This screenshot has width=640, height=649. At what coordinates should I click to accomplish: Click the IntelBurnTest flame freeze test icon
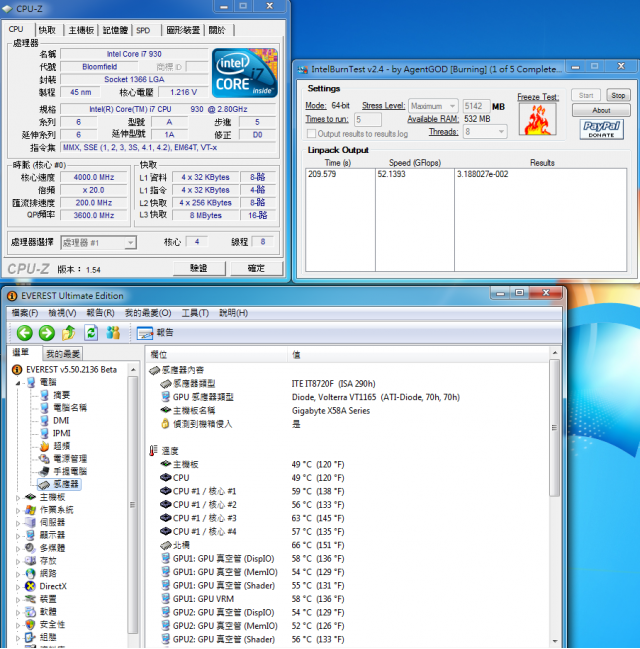coord(537,120)
